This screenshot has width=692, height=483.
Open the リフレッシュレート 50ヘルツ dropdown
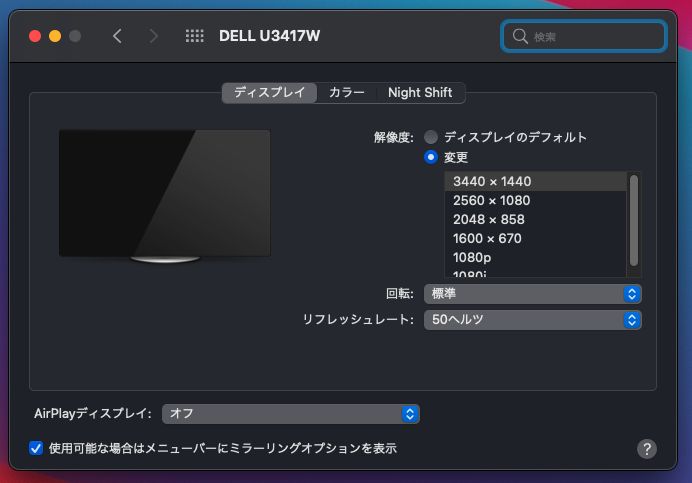point(532,320)
